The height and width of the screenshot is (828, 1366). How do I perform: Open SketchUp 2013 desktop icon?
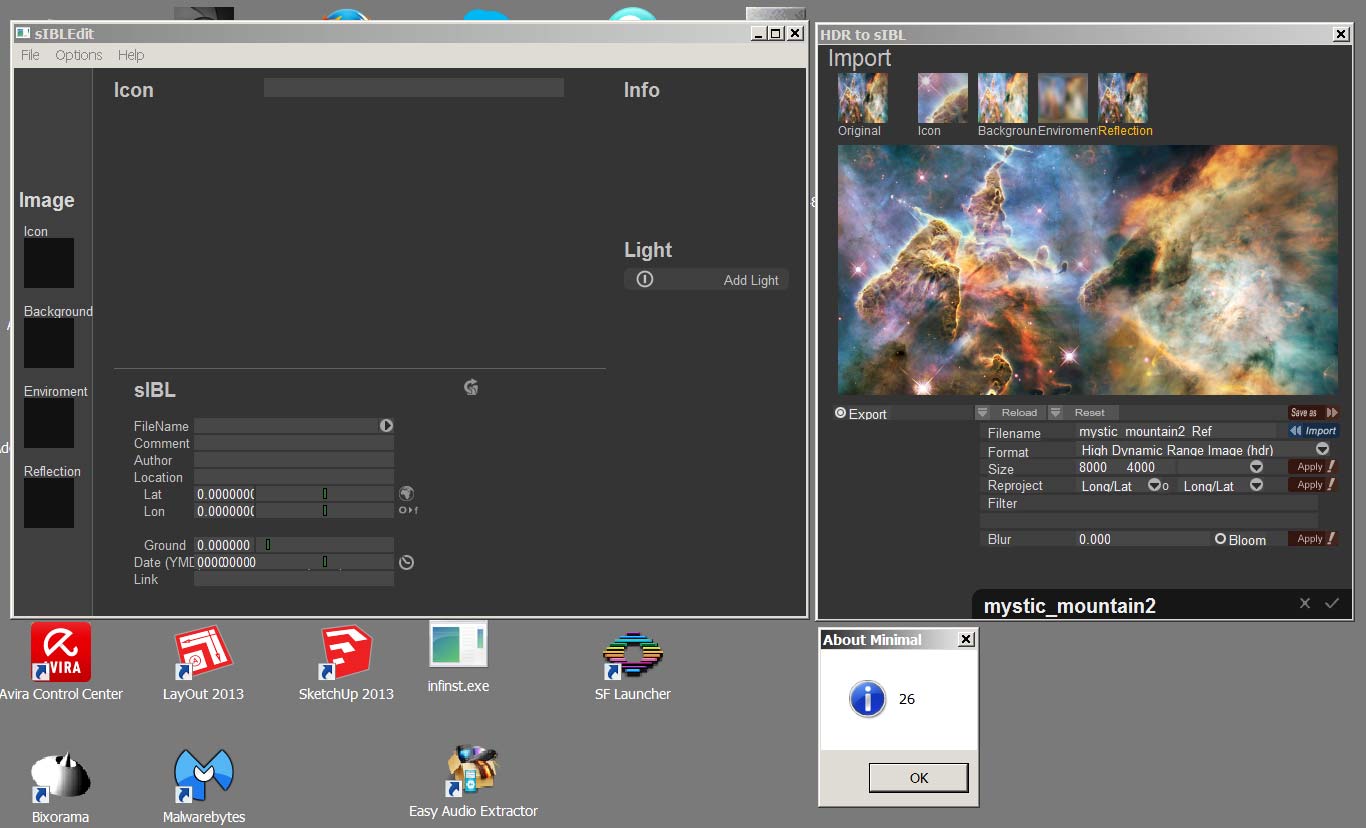click(x=346, y=662)
